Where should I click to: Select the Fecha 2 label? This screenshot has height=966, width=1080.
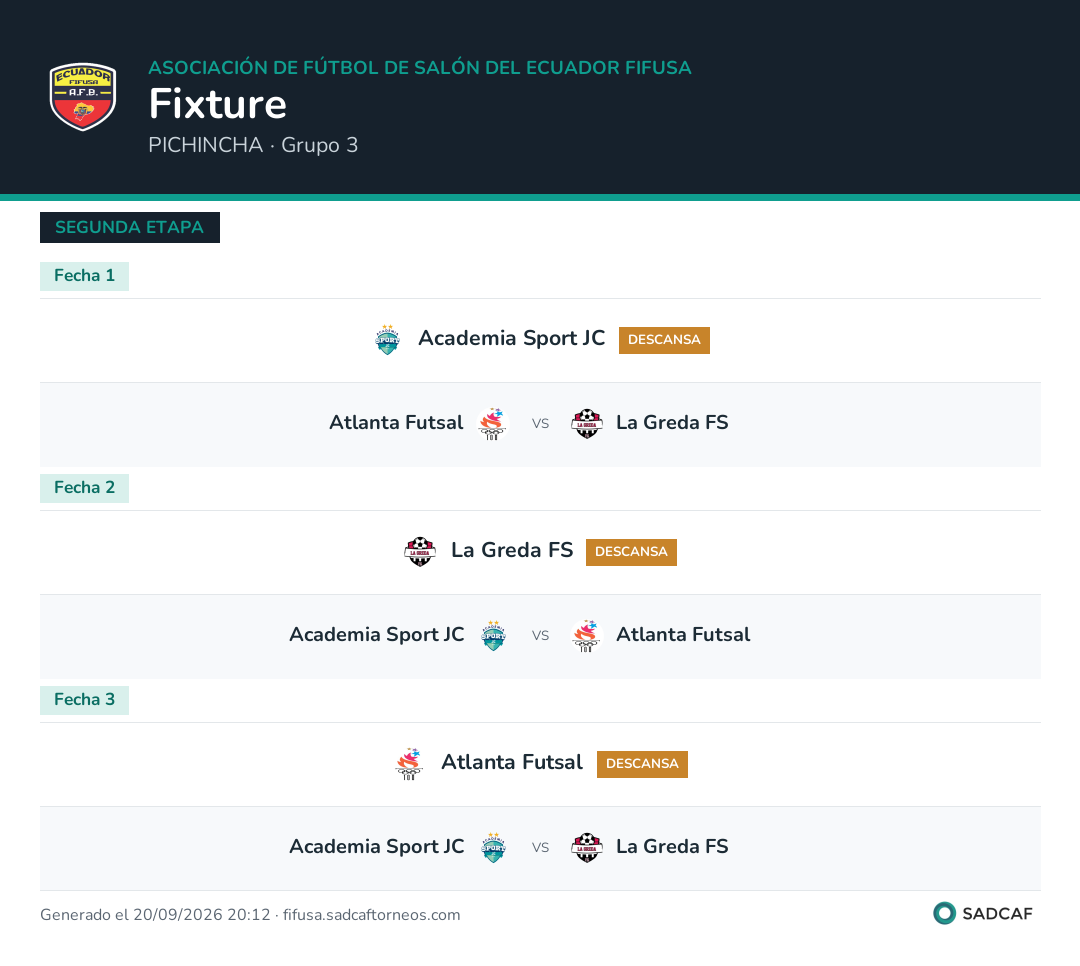84,488
